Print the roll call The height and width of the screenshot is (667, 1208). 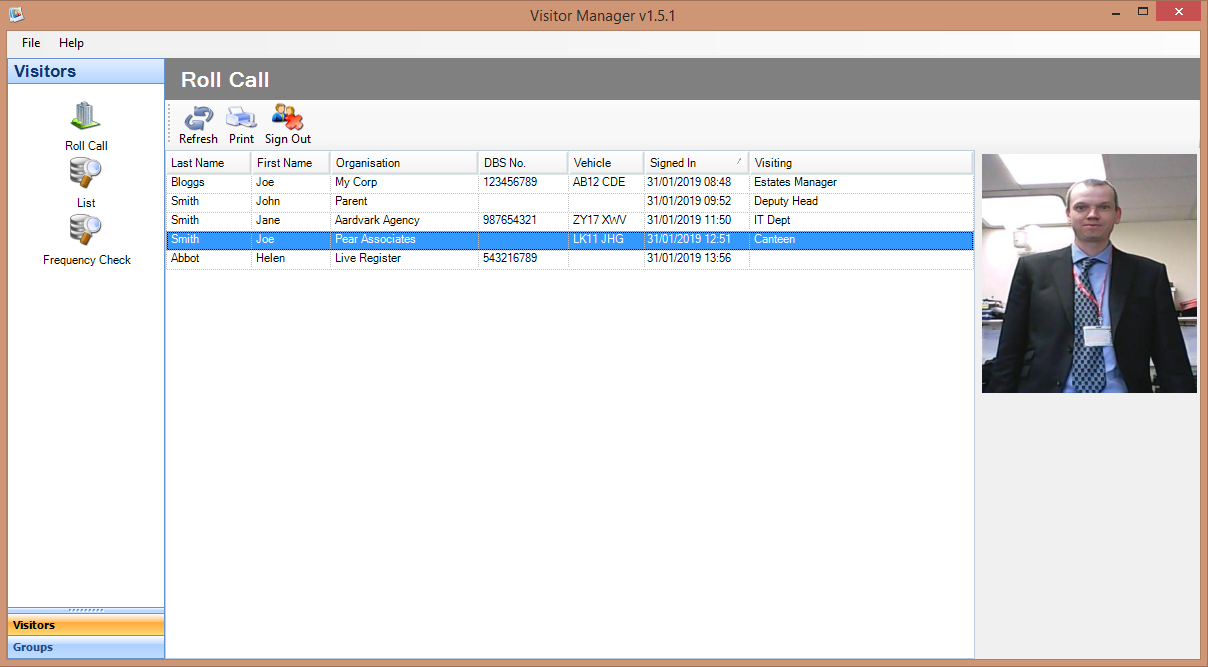tap(241, 125)
